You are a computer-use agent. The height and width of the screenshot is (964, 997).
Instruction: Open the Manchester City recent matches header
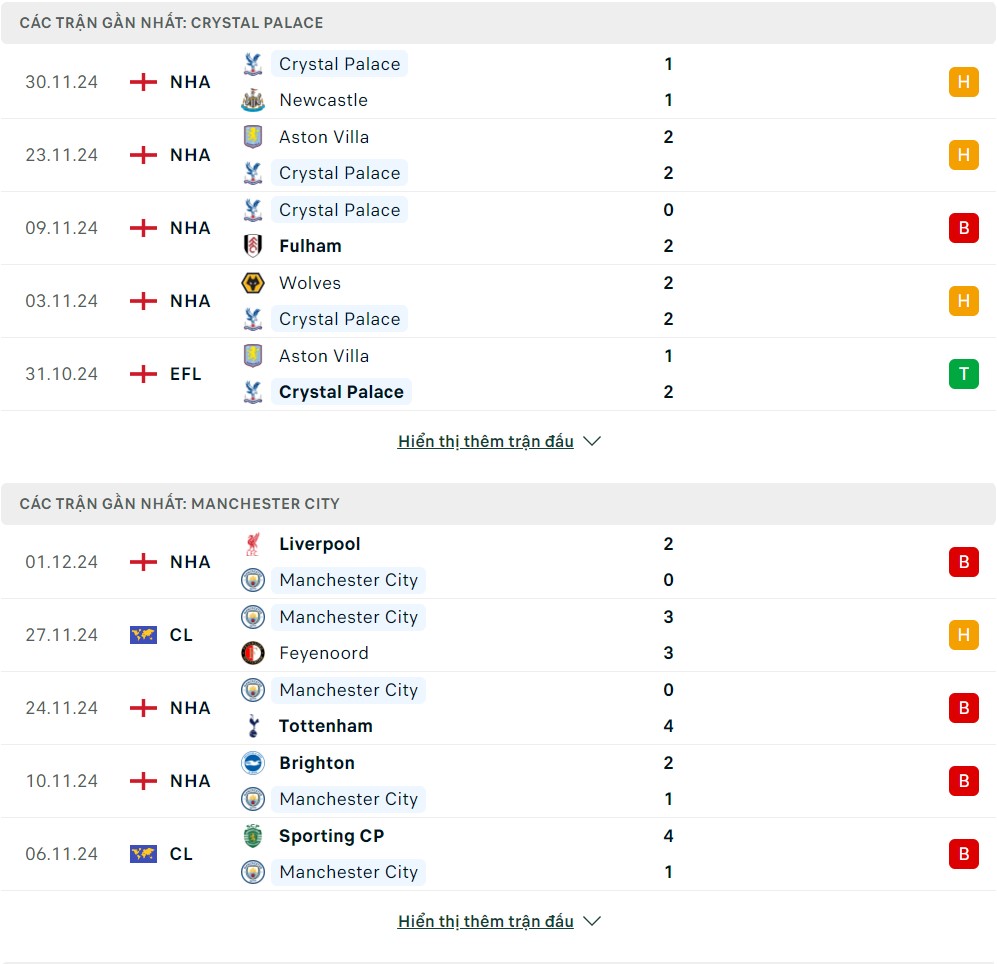point(180,504)
